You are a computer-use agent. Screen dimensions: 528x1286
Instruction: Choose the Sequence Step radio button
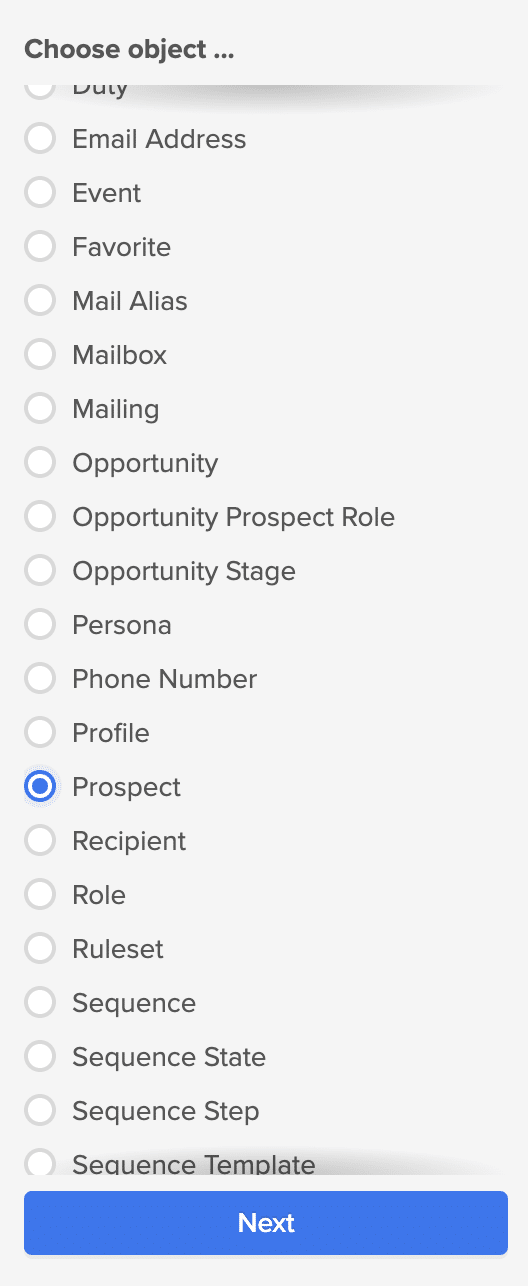tap(40, 1111)
